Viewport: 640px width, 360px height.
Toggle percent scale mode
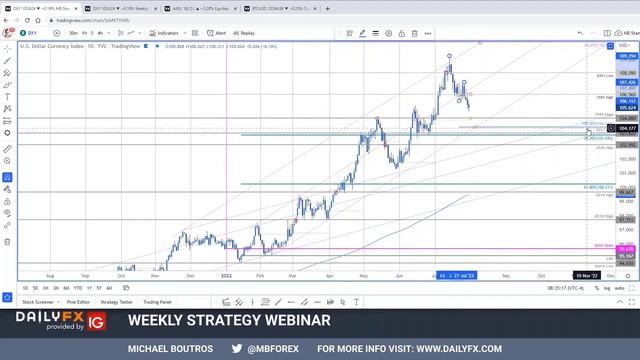click(597, 288)
